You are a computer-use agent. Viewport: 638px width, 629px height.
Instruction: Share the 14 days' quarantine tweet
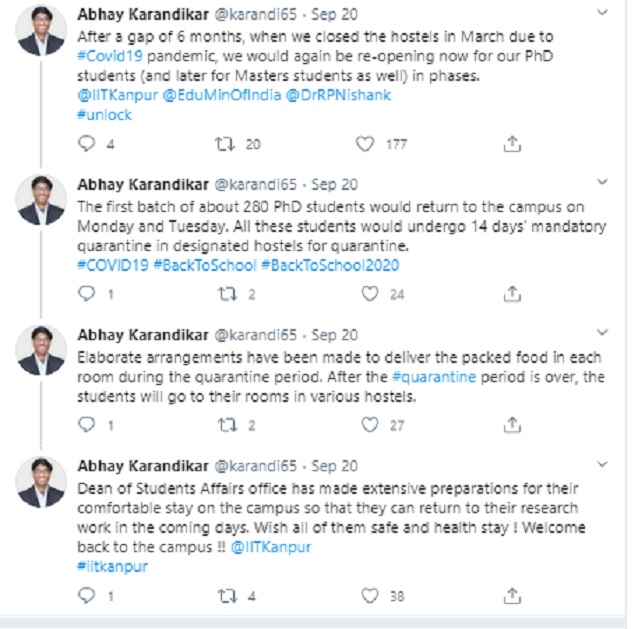tap(512, 294)
